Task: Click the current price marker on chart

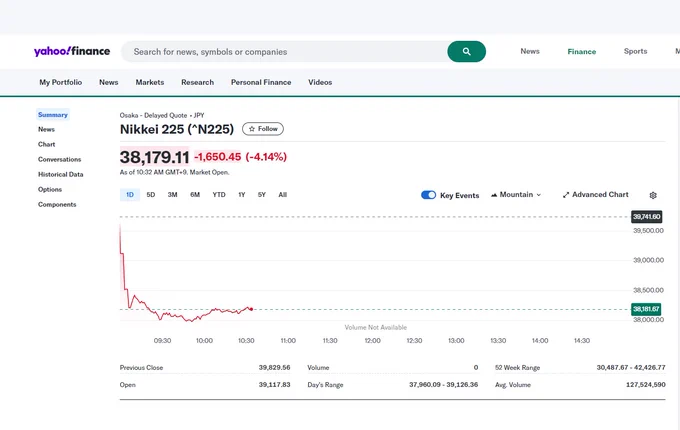Action: pyautogui.click(x=251, y=309)
